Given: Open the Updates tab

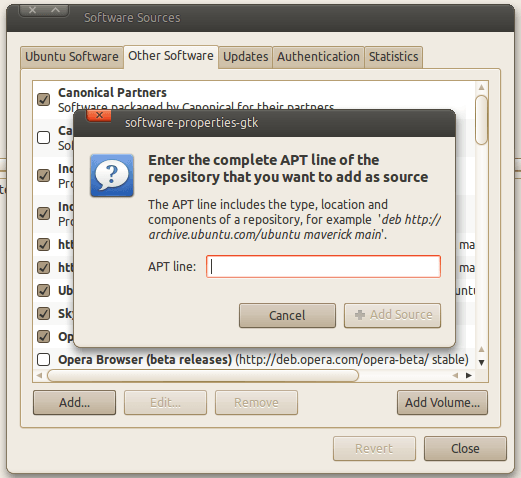Looking at the screenshot, I should pyautogui.click(x=246, y=57).
